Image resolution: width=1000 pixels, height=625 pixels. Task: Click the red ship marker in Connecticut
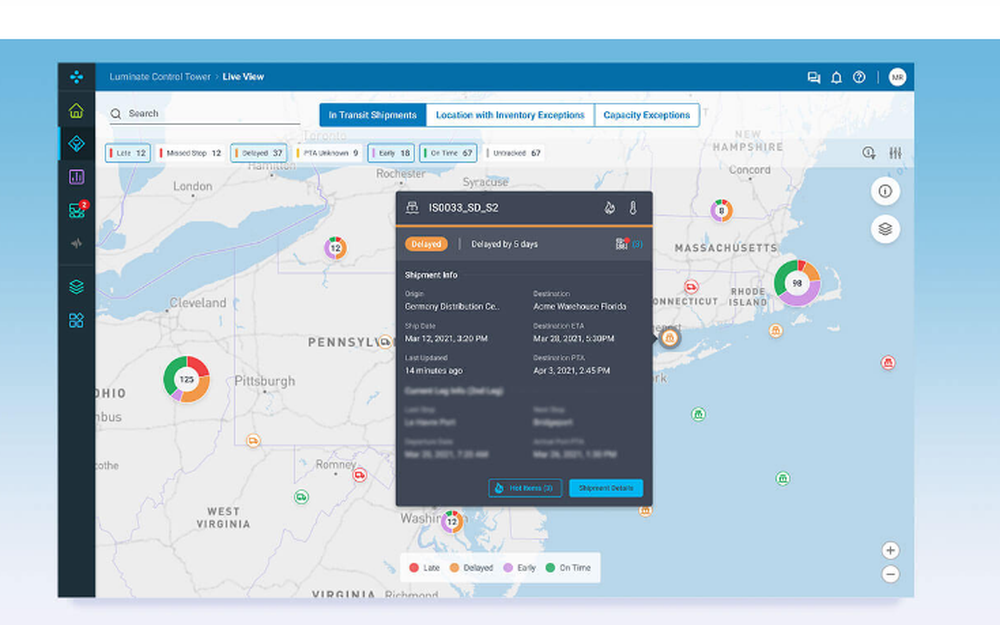pyautogui.click(x=691, y=286)
